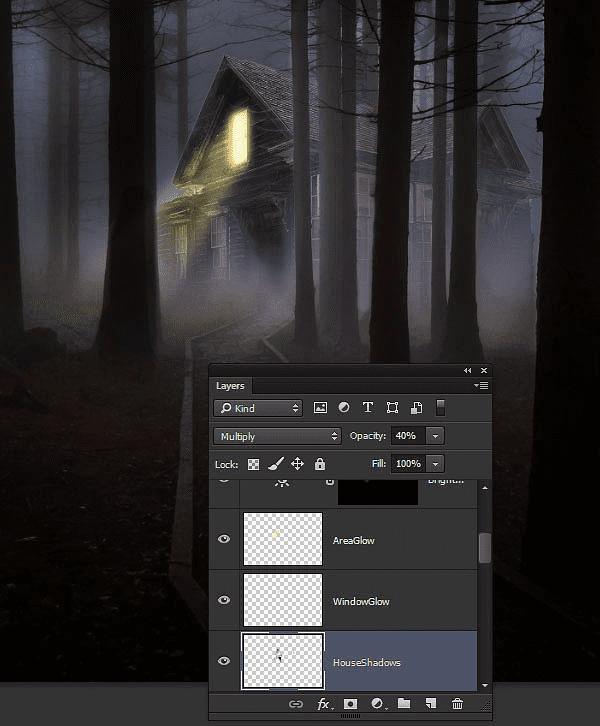The image size is (600, 726).
Task: Click the Opacity 40% value field
Action: pos(408,436)
